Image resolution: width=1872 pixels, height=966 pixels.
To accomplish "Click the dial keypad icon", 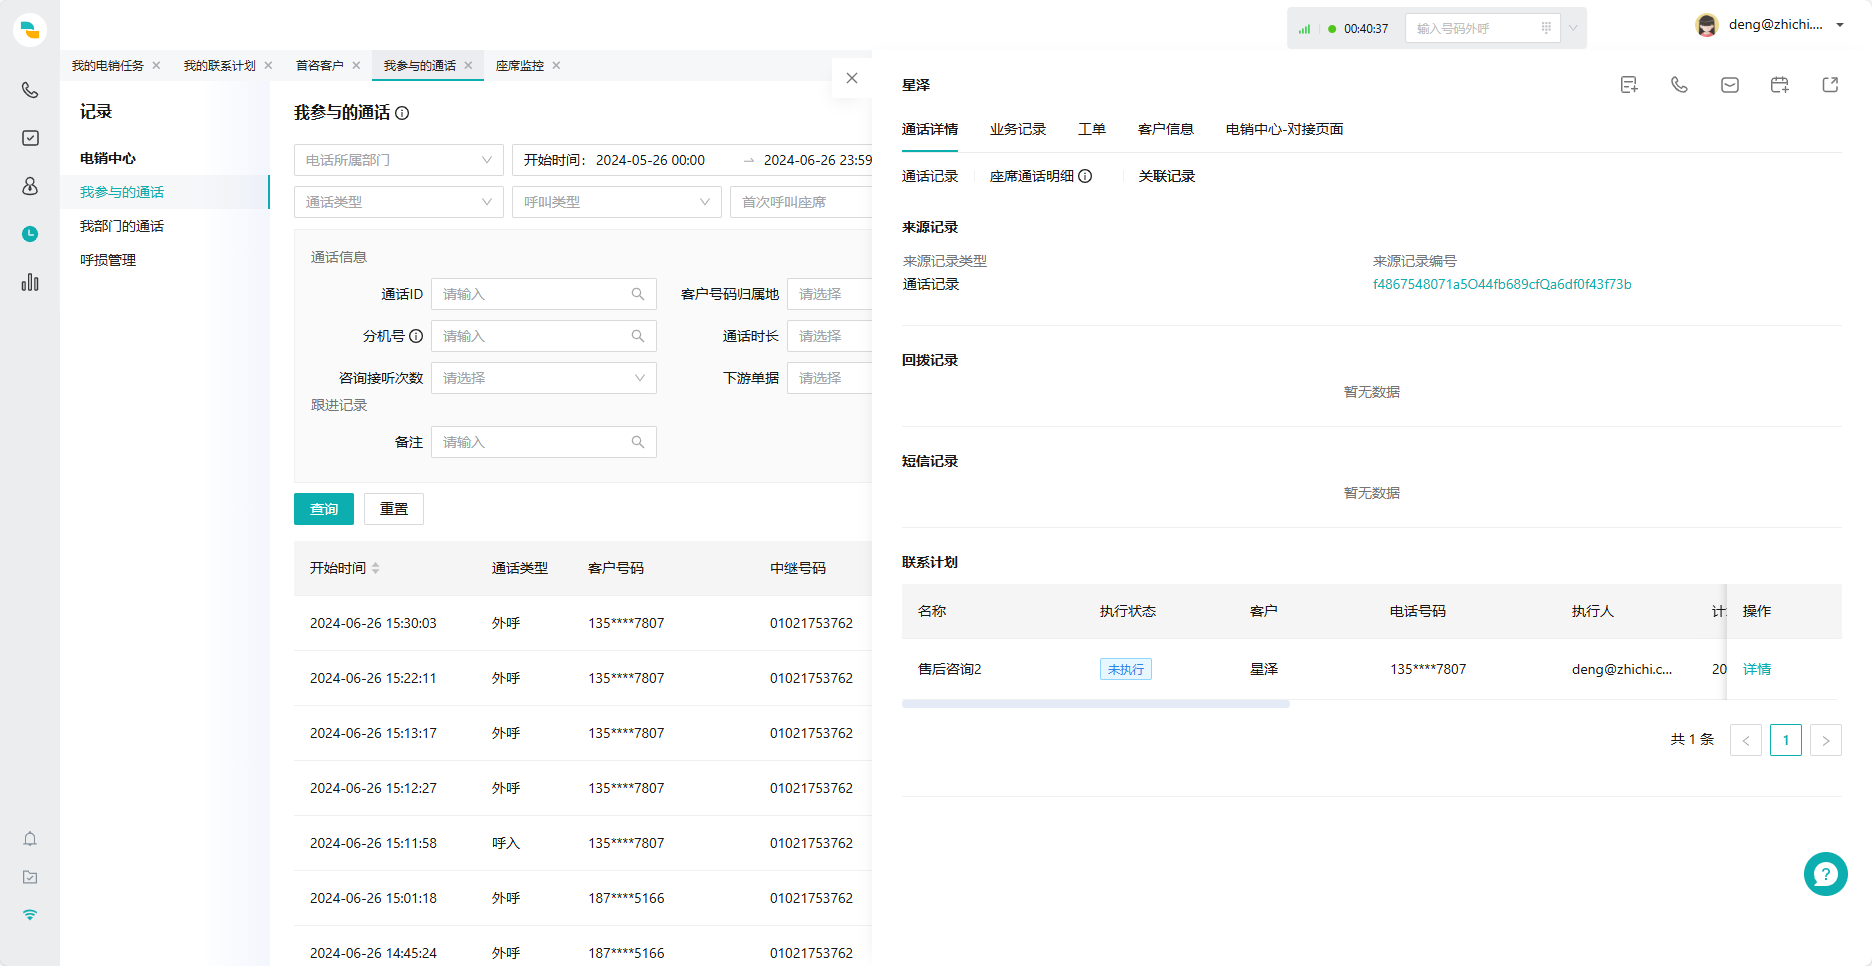I will pos(1546,28).
